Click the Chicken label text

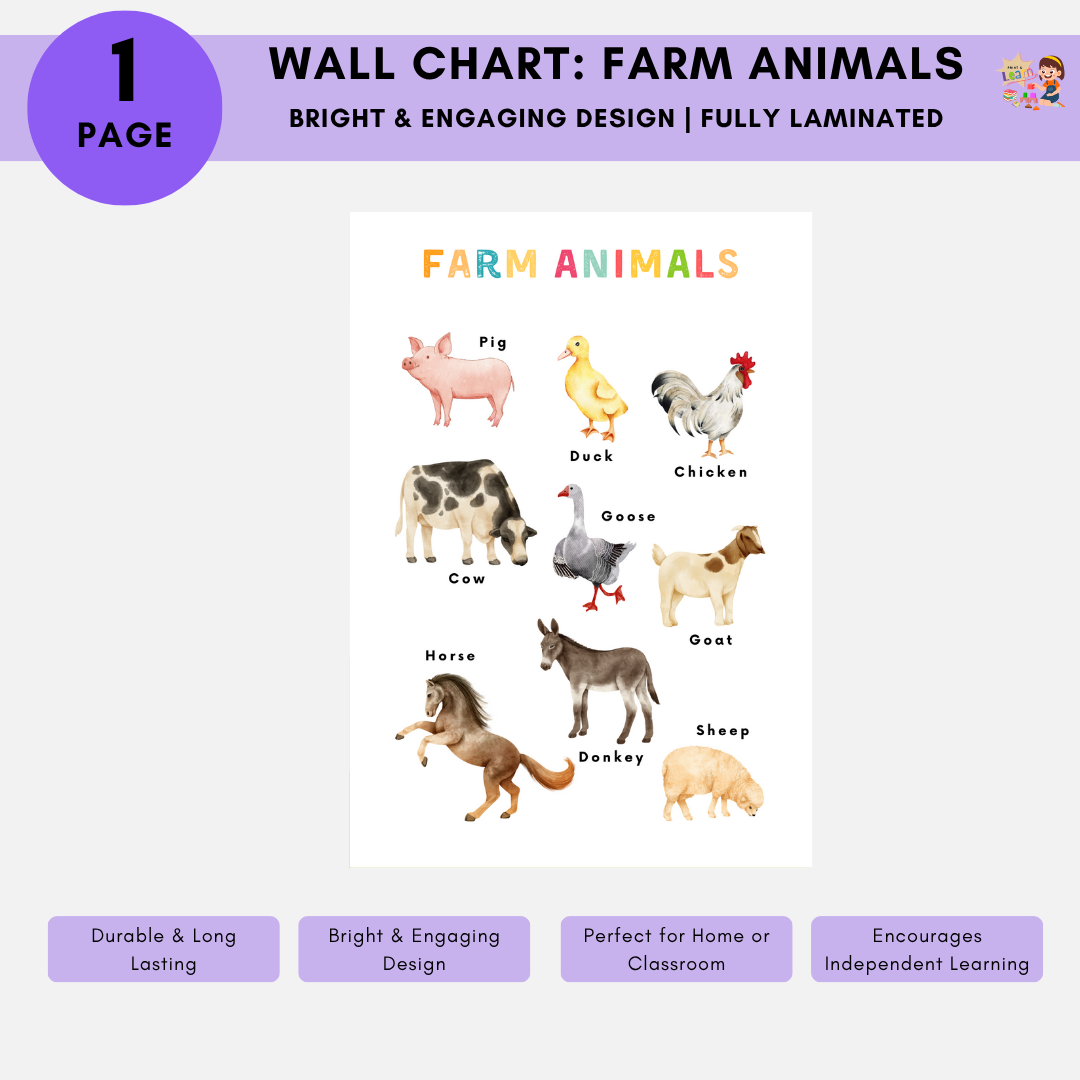(x=711, y=472)
